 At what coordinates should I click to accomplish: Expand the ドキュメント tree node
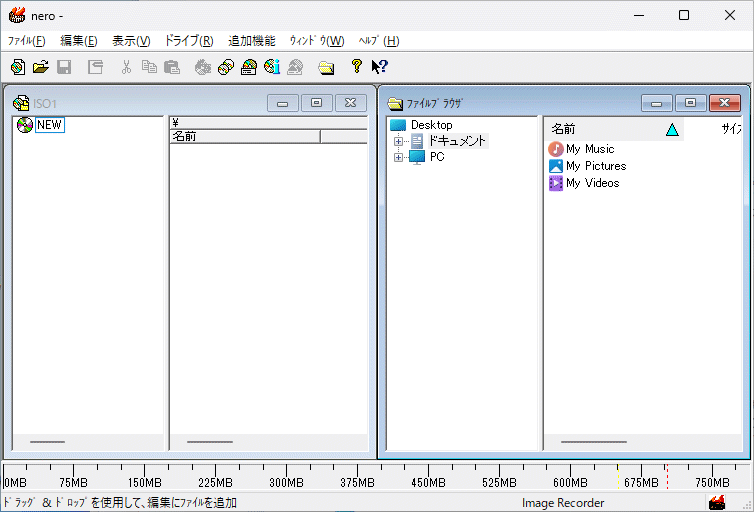coord(398,141)
